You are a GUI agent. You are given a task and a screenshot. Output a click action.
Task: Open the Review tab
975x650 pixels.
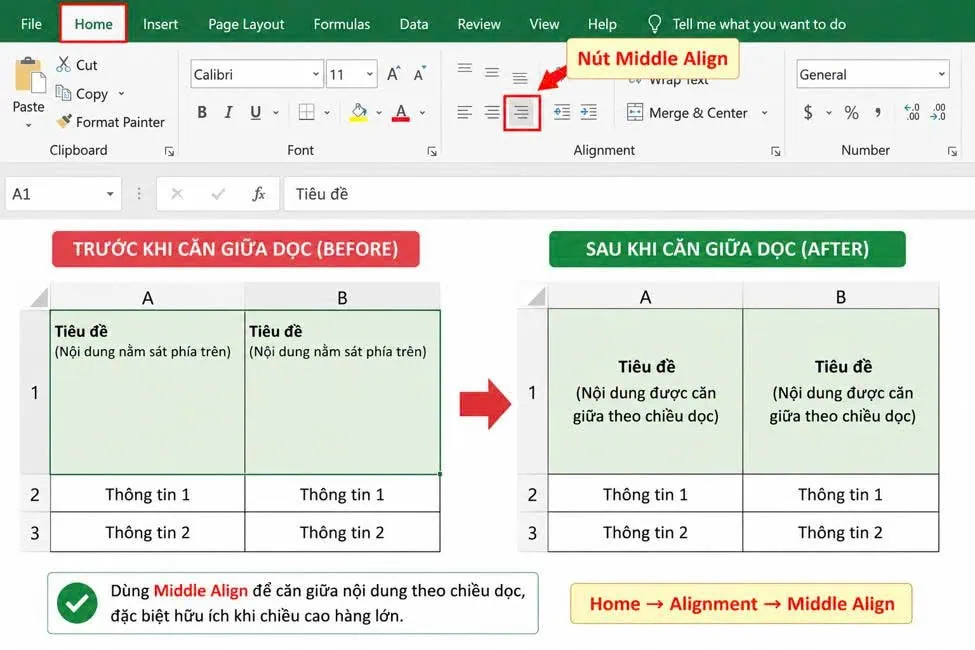(x=479, y=24)
